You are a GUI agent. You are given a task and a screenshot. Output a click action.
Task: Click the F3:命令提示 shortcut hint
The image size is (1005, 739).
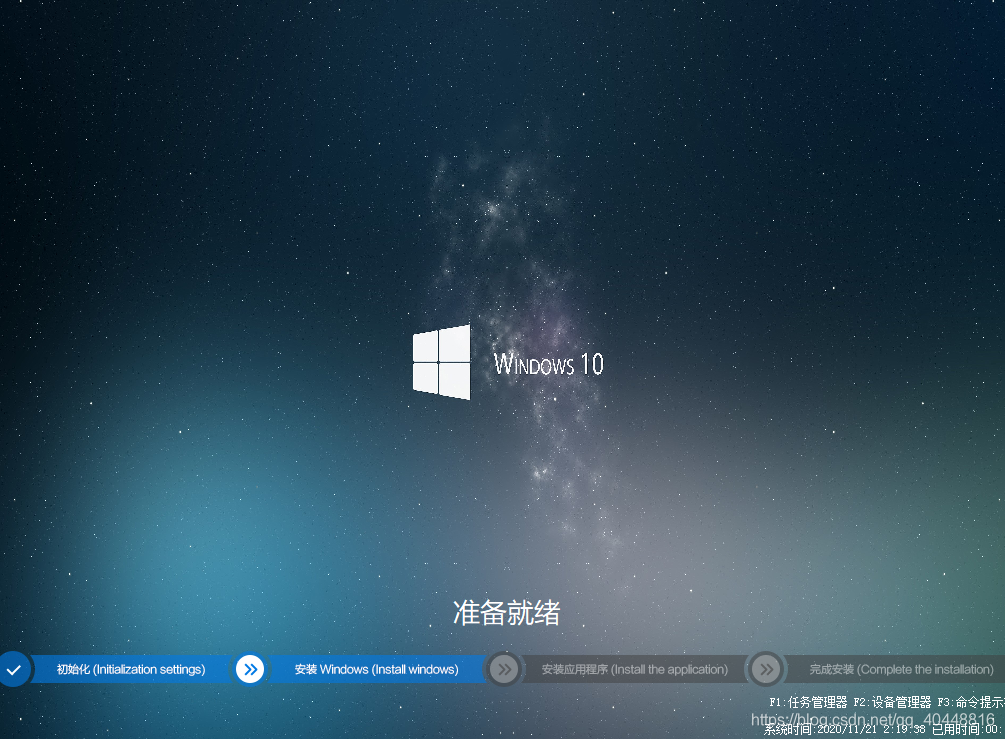(x=971, y=702)
